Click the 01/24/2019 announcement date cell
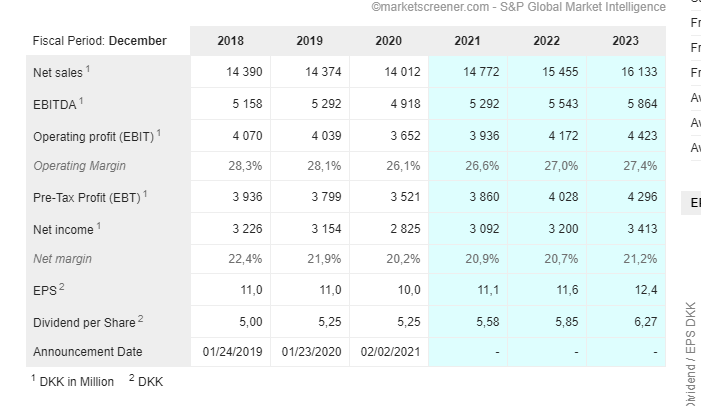701x406 pixels. (x=232, y=352)
